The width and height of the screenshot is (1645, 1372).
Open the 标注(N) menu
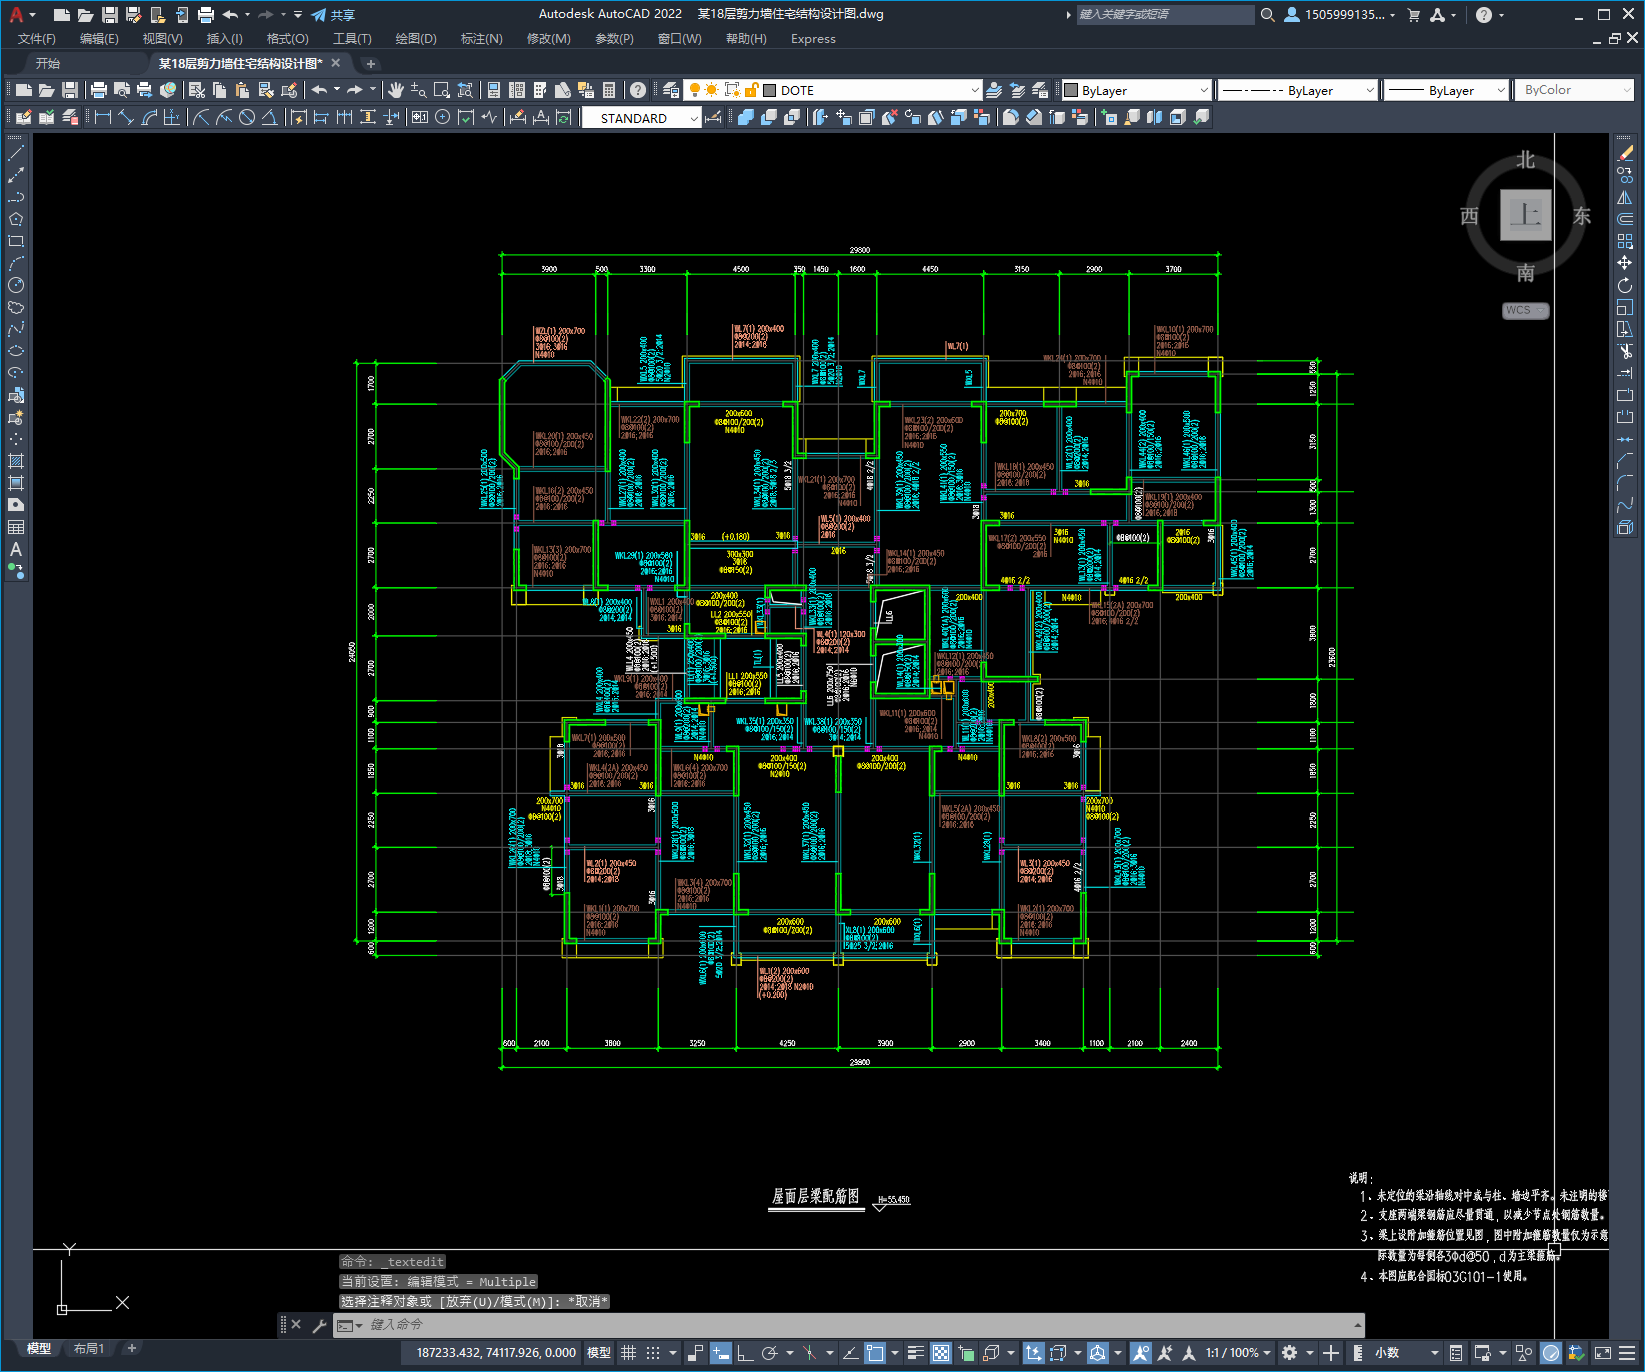click(x=481, y=39)
